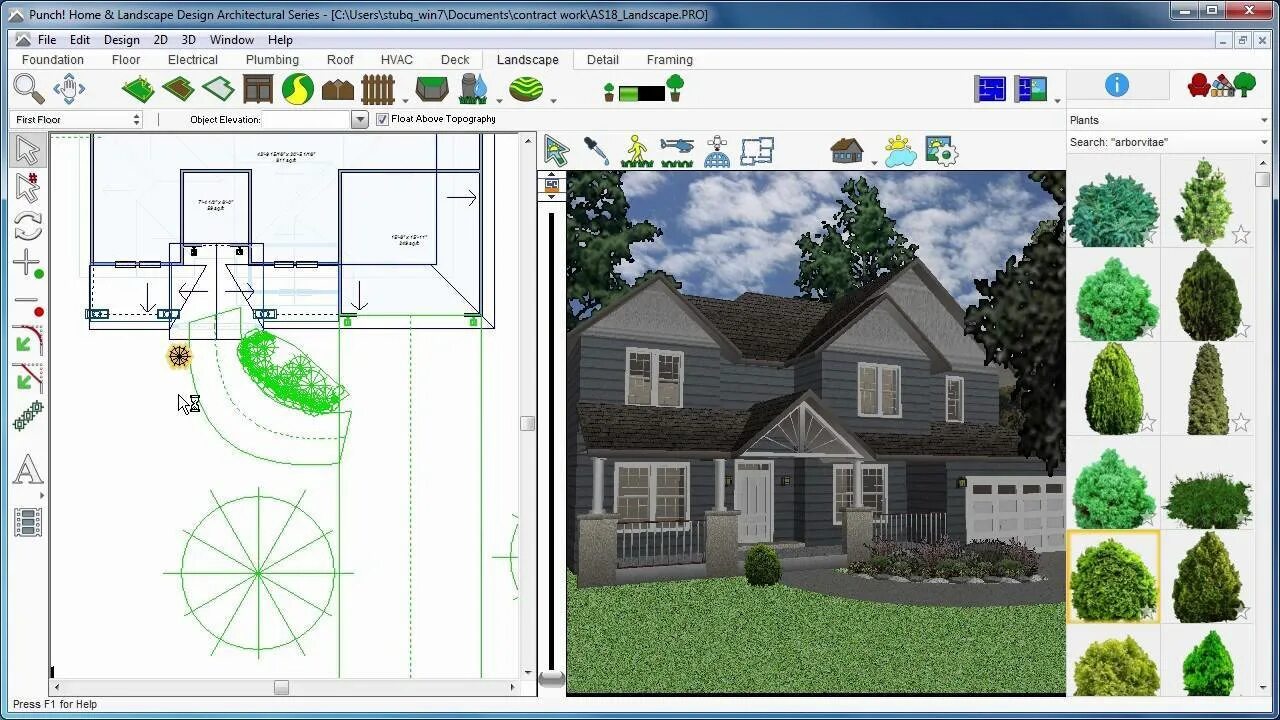
Task: Open the sun and cloud lighting settings
Action: pyautogui.click(x=900, y=151)
